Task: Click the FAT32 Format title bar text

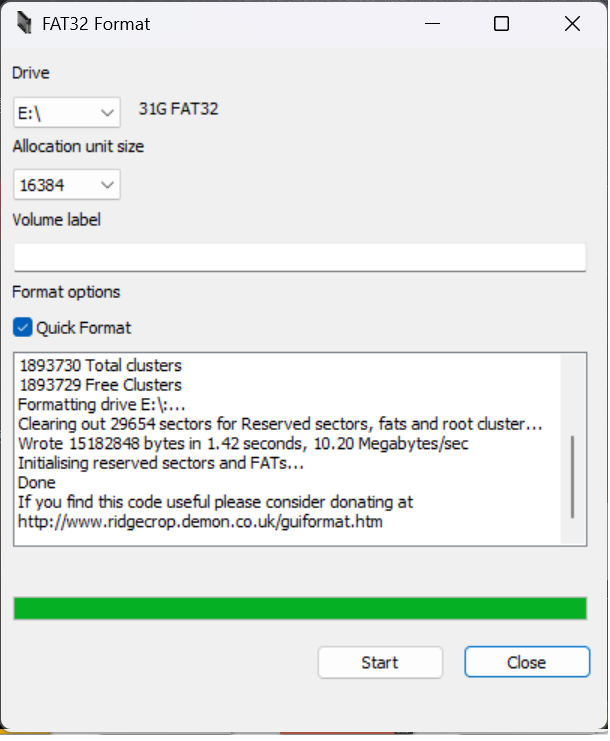Action: tap(96, 24)
